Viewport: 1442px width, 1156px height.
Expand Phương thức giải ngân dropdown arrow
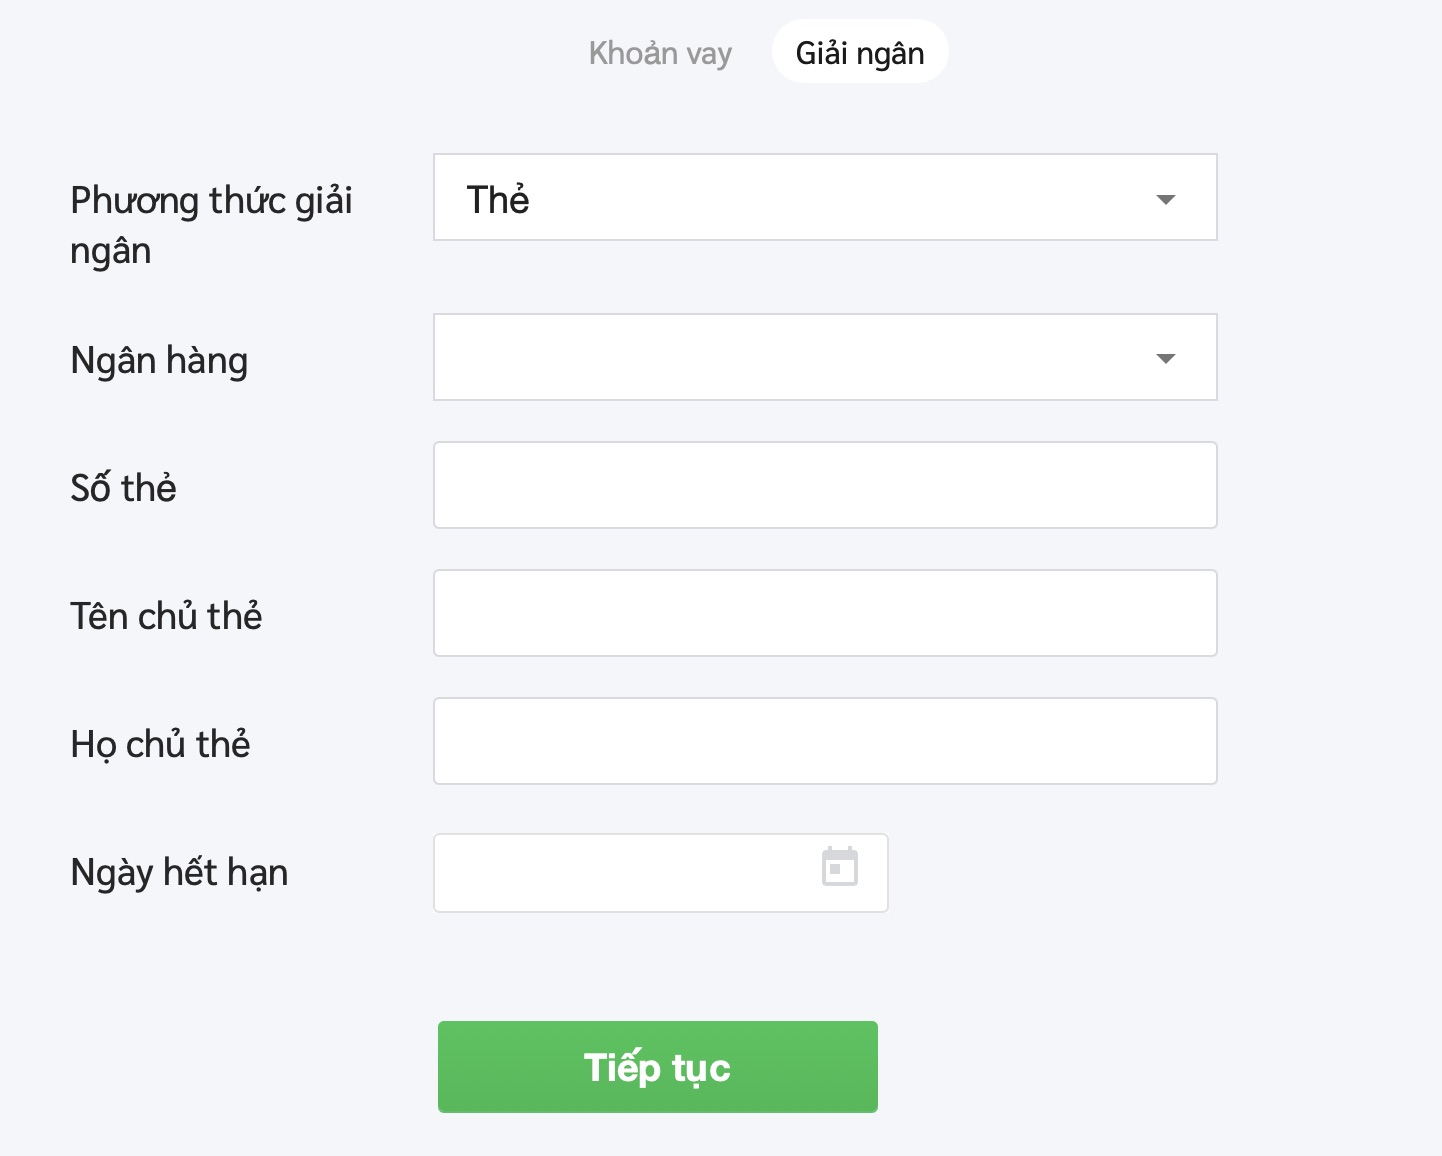(1165, 199)
